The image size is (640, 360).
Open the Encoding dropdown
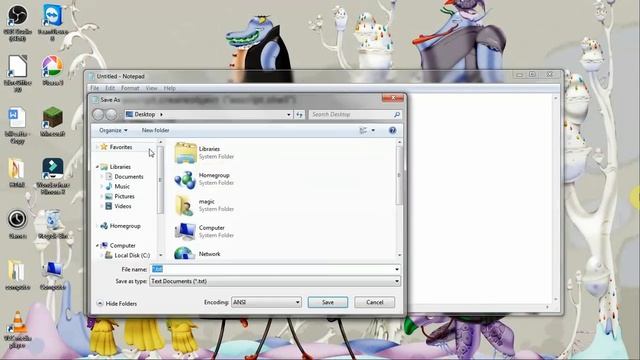click(x=267, y=302)
